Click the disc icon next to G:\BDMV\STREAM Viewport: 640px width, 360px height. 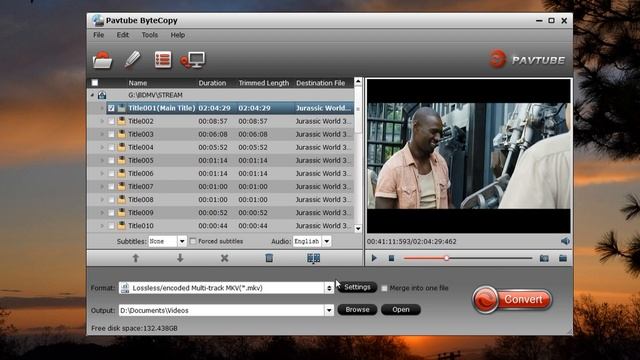point(102,95)
